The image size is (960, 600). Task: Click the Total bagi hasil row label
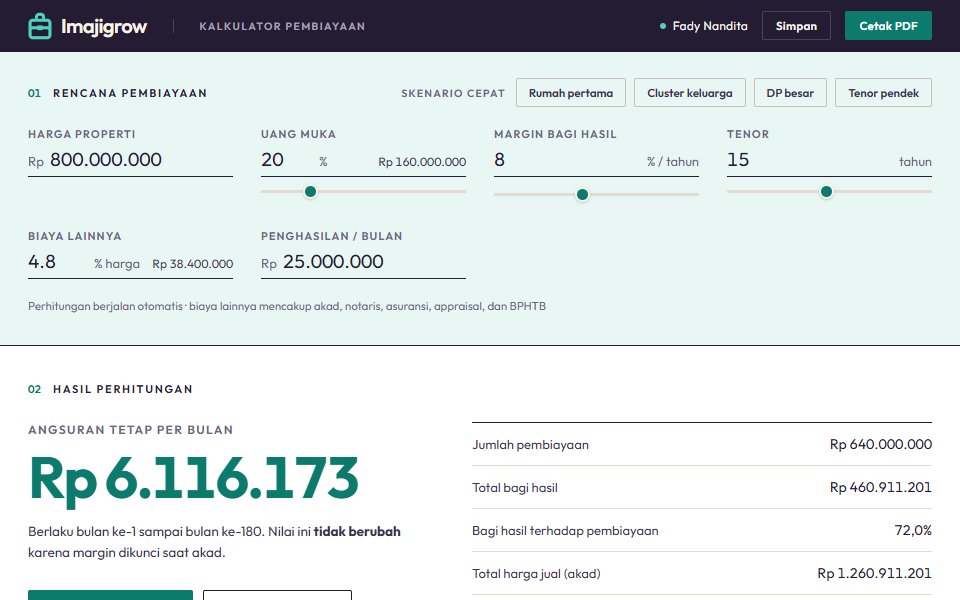514,488
